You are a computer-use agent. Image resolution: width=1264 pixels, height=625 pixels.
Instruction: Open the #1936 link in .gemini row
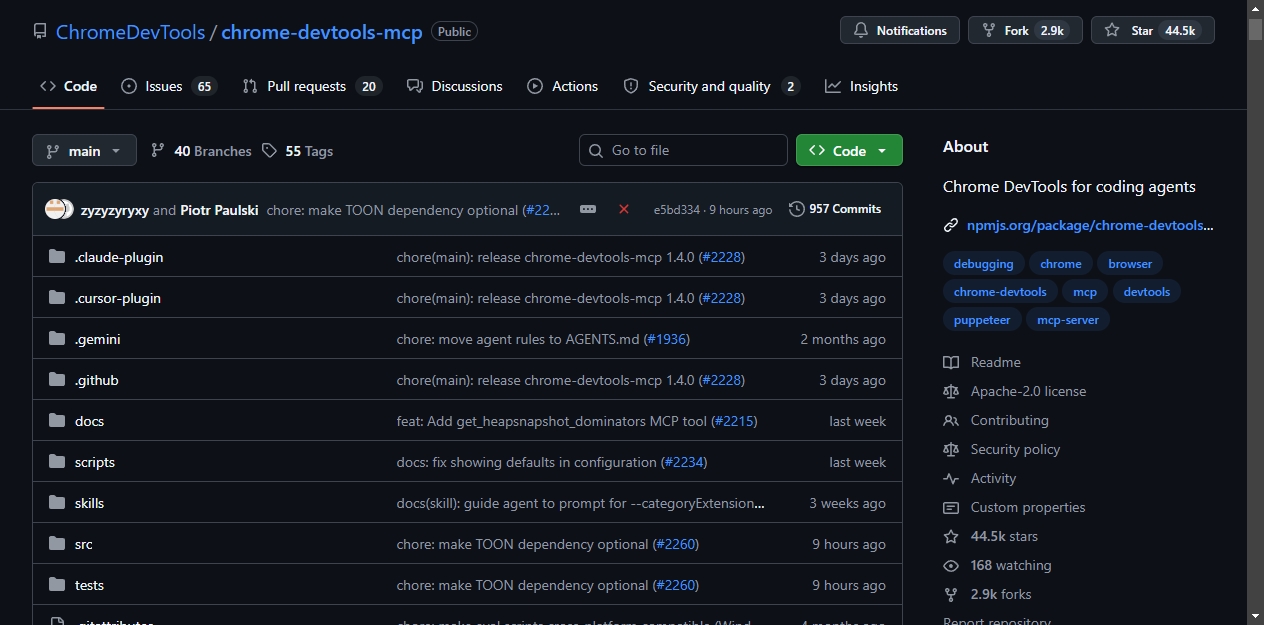(x=667, y=339)
